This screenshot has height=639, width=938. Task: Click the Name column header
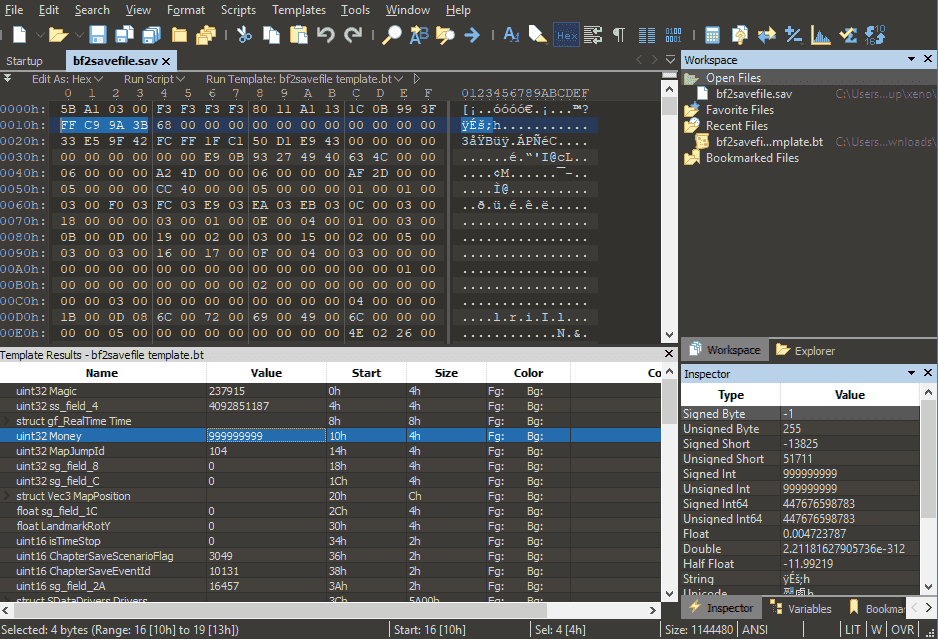coord(102,373)
